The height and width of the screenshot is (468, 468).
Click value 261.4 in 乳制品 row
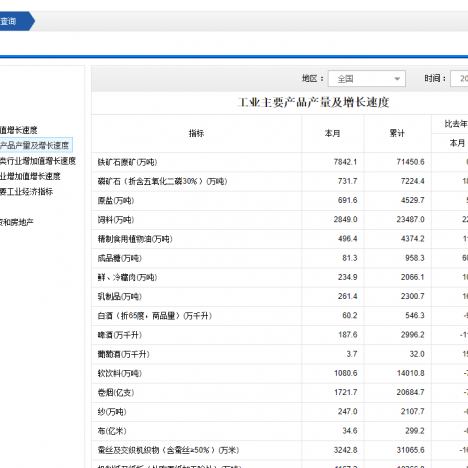(x=347, y=296)
